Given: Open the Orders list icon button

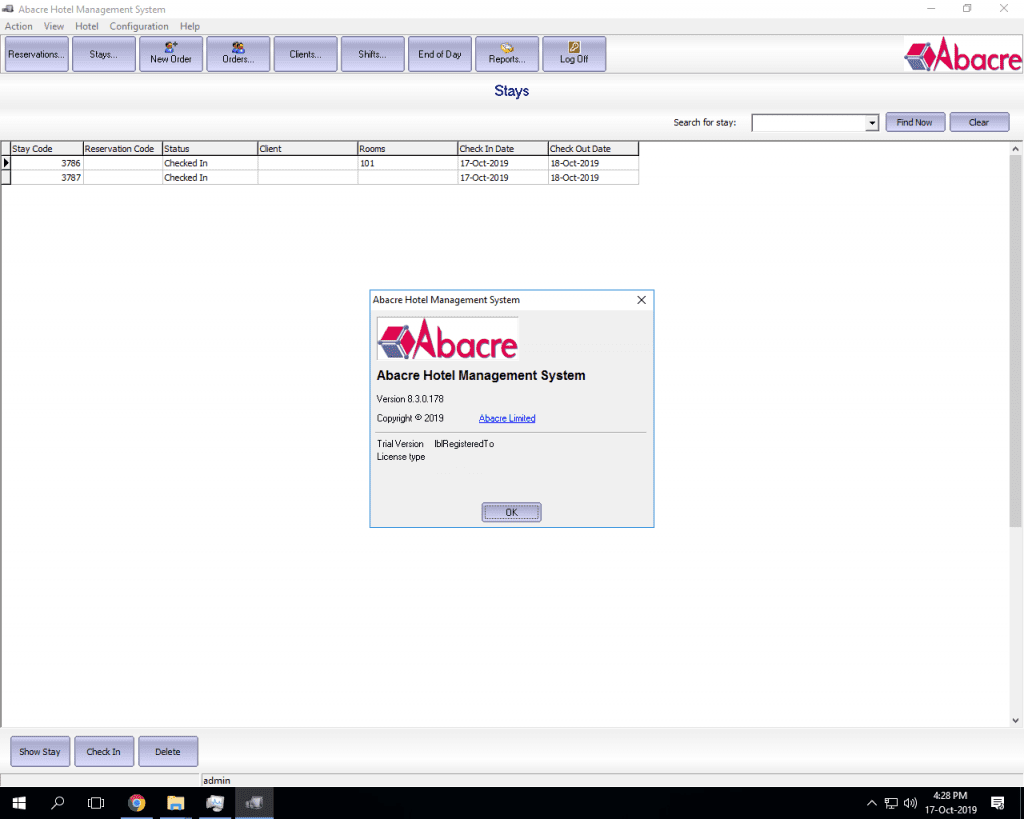Looking at the screenshot, I should 238,54.
